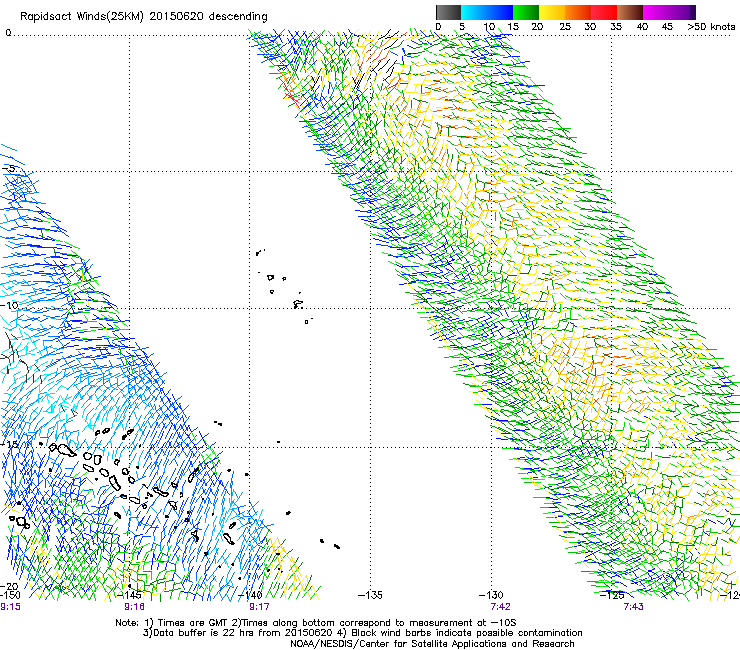The width and height of the screenshot is (740, 650).
Task: Select the brown 35-40 knots legend segment
Action: tap(630, 12)
